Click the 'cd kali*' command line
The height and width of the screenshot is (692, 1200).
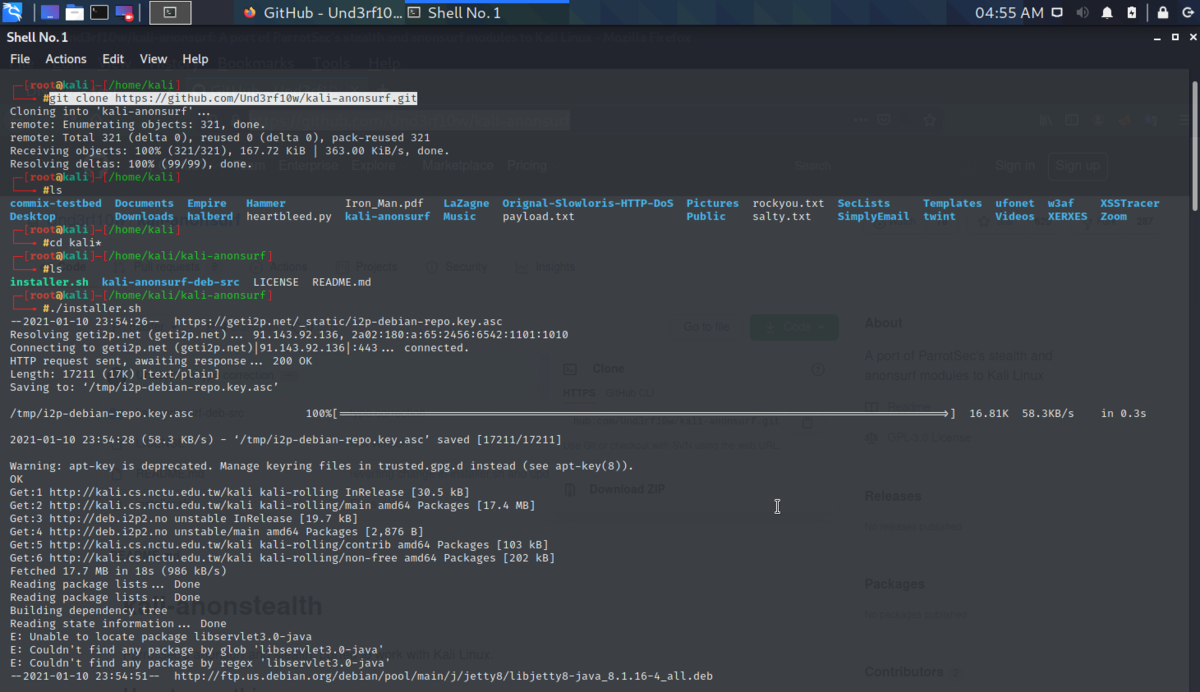(72, 243)
